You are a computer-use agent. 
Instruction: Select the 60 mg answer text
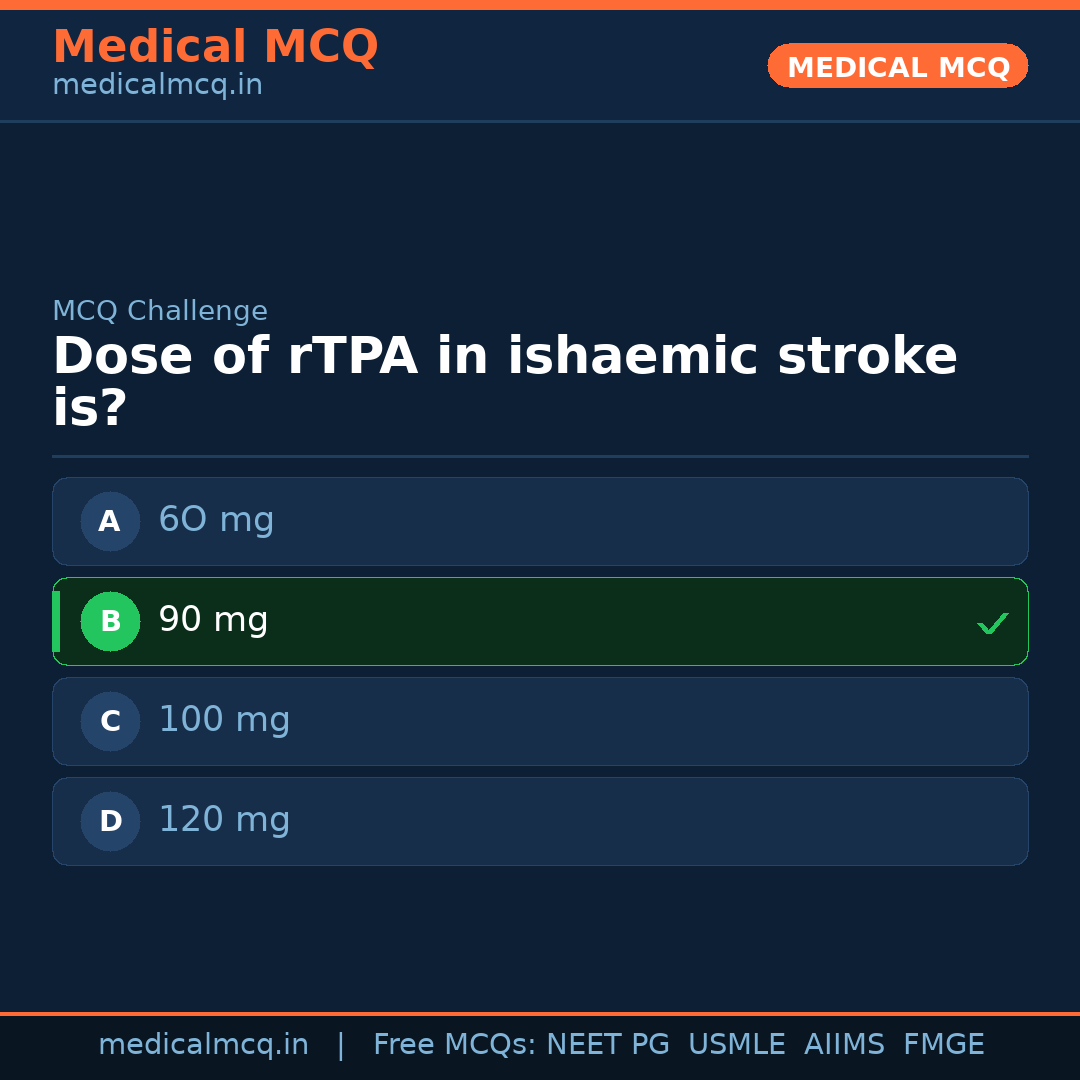[216, 520]
